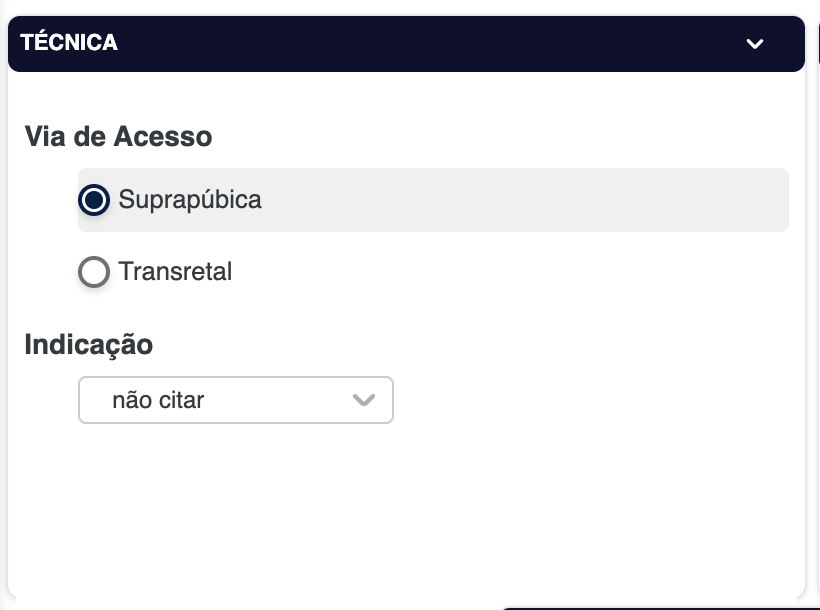
Task: Click the Transretal option label
Action: pyautogui.click(x=175, y=272)
